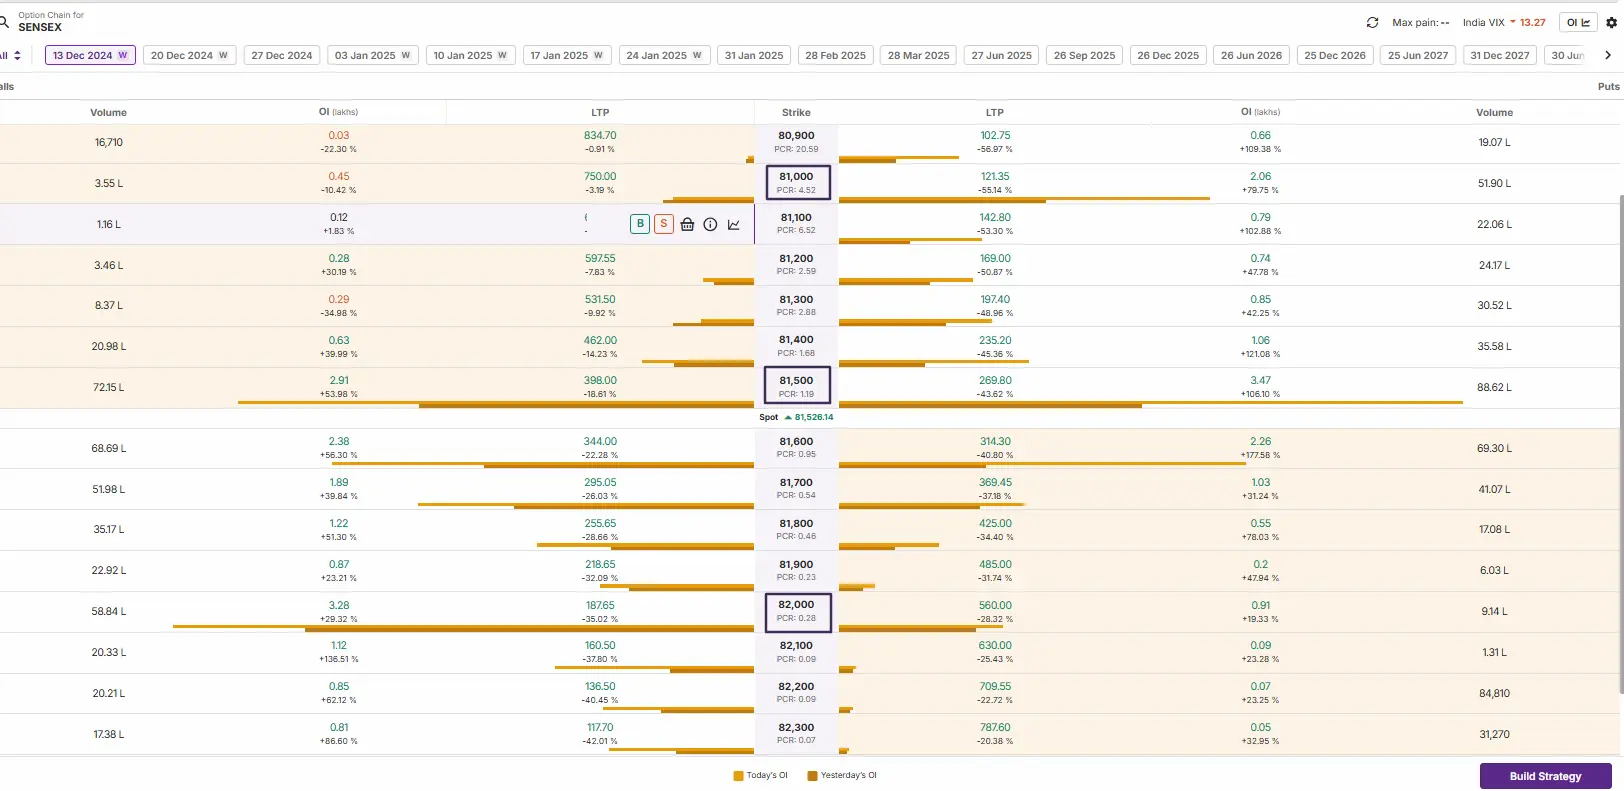Show later expiry dates with right arrow

point(1608,55)
